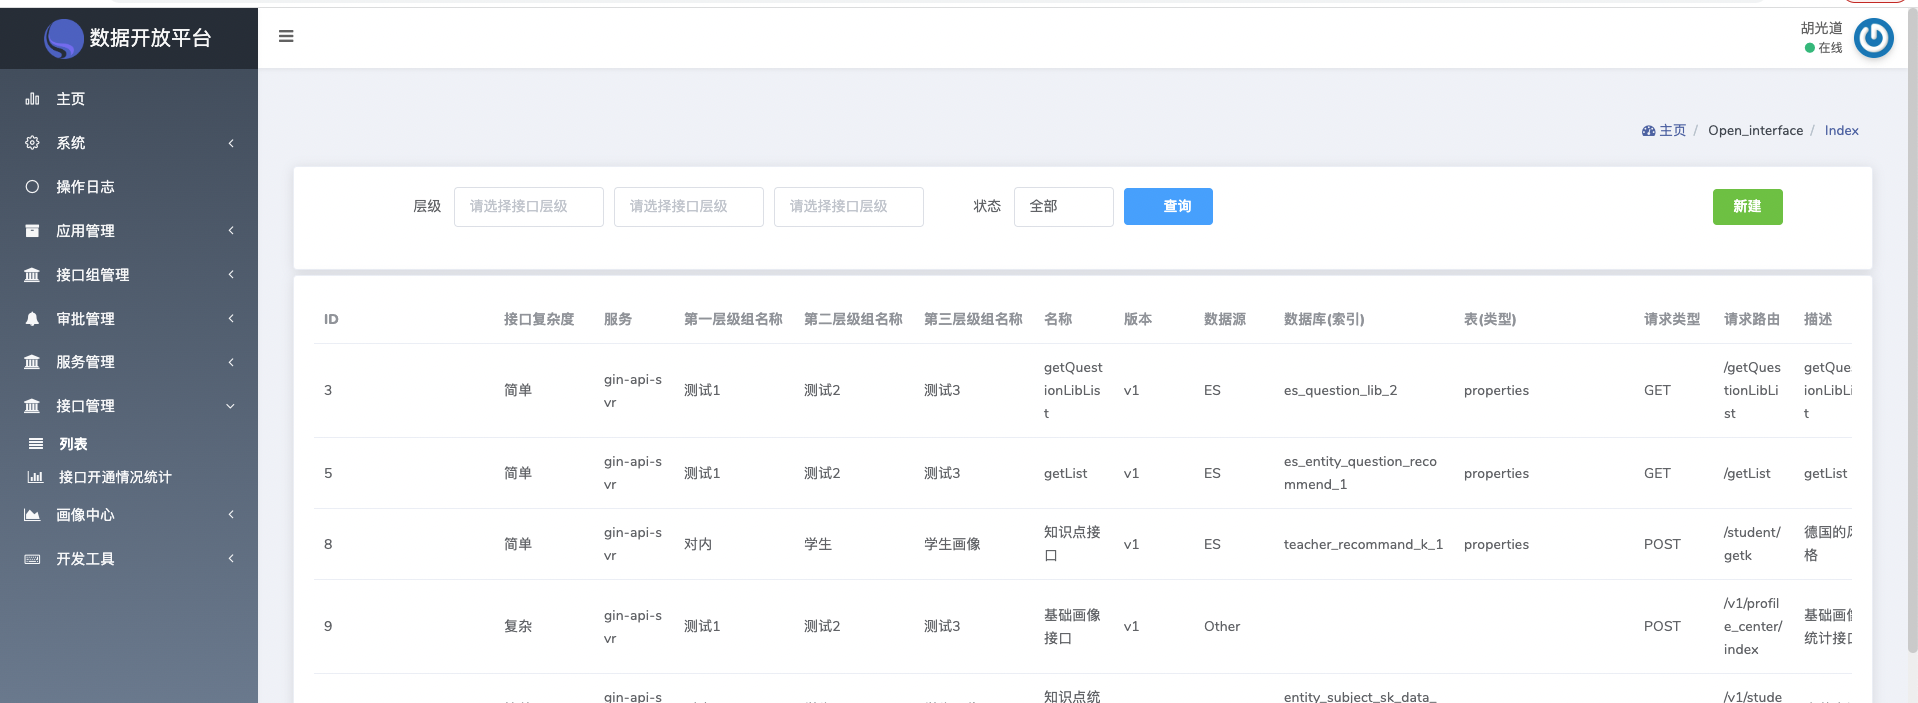Click the 画像中心 area chart icon
The width and height of the screenshot is (1918, 703).
pos(32,515)
